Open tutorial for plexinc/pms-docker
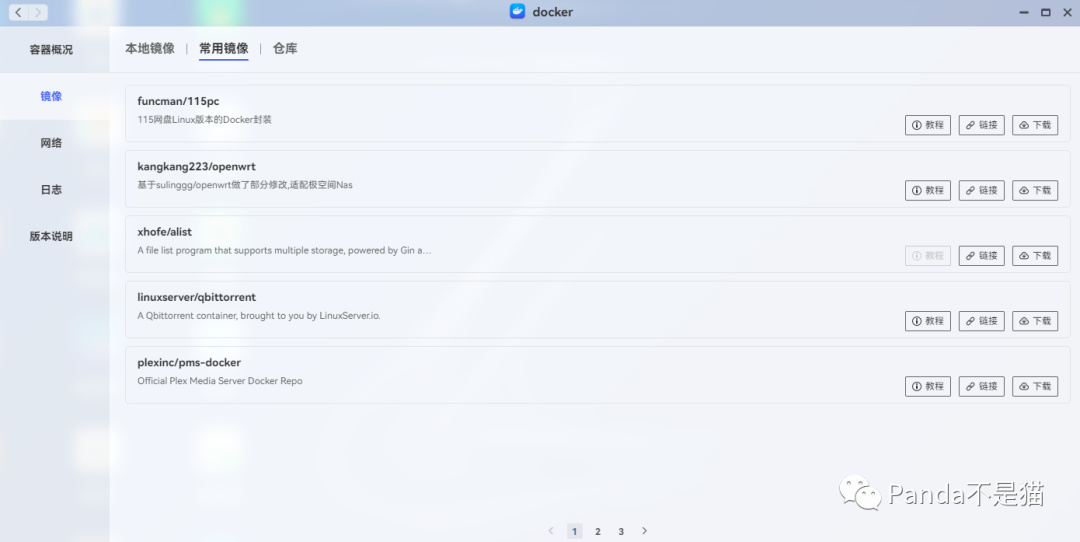 tap(928, 386)
